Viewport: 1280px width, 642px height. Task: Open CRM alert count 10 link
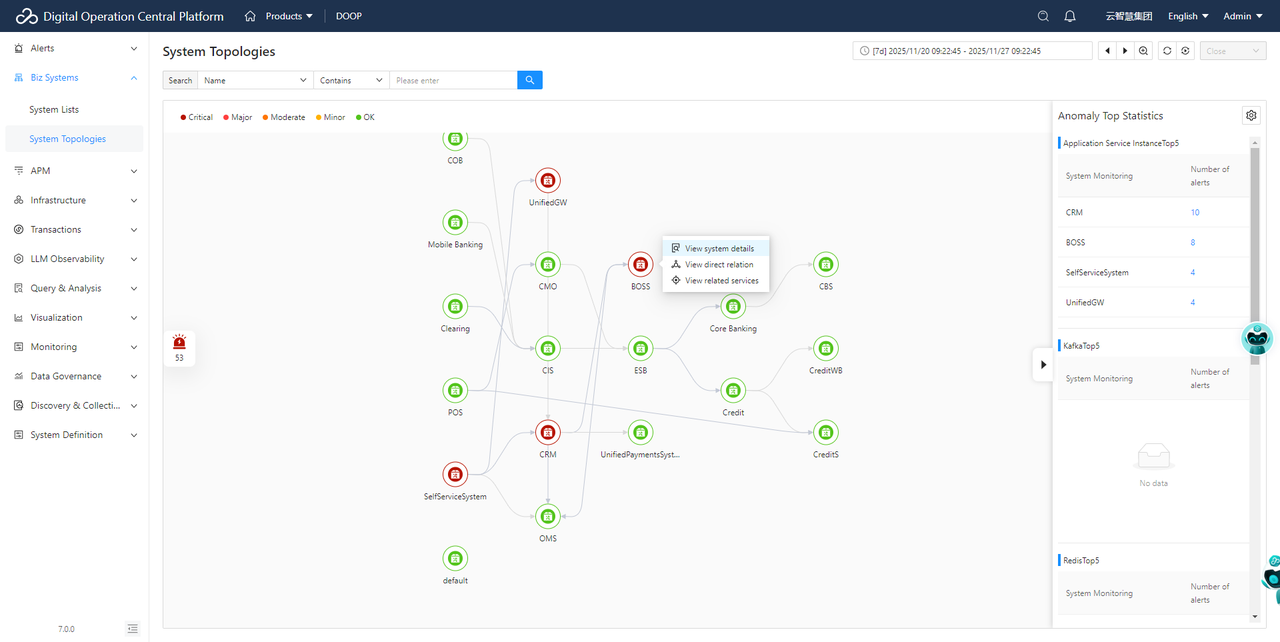[x=1195, y=213]
